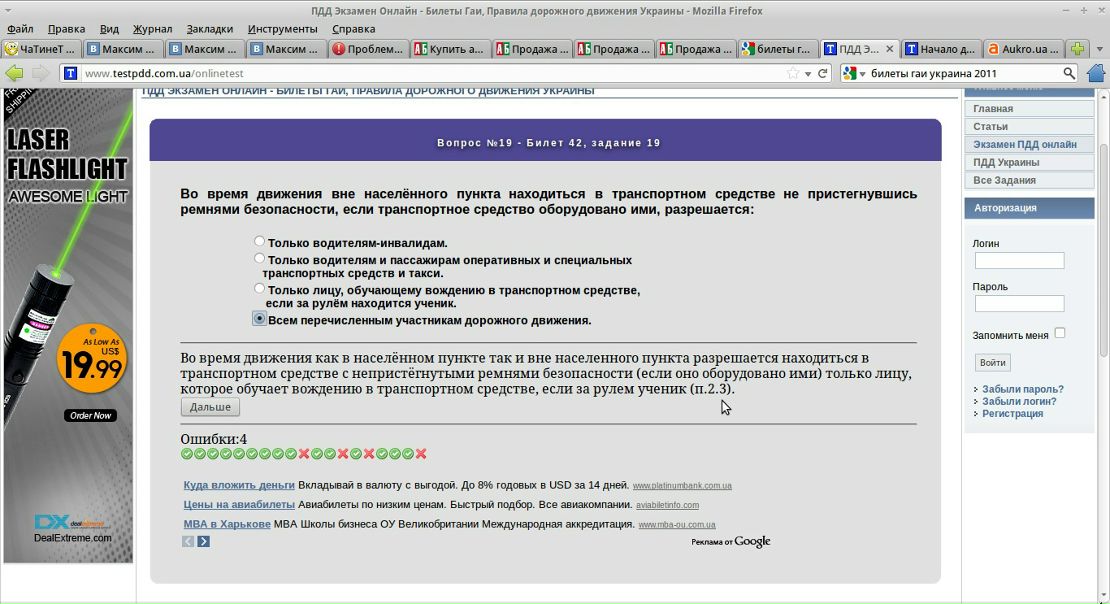Click the next-ad arrow under the ads
The width and height of the screenshot is (1110, 604).
[204, 541]
